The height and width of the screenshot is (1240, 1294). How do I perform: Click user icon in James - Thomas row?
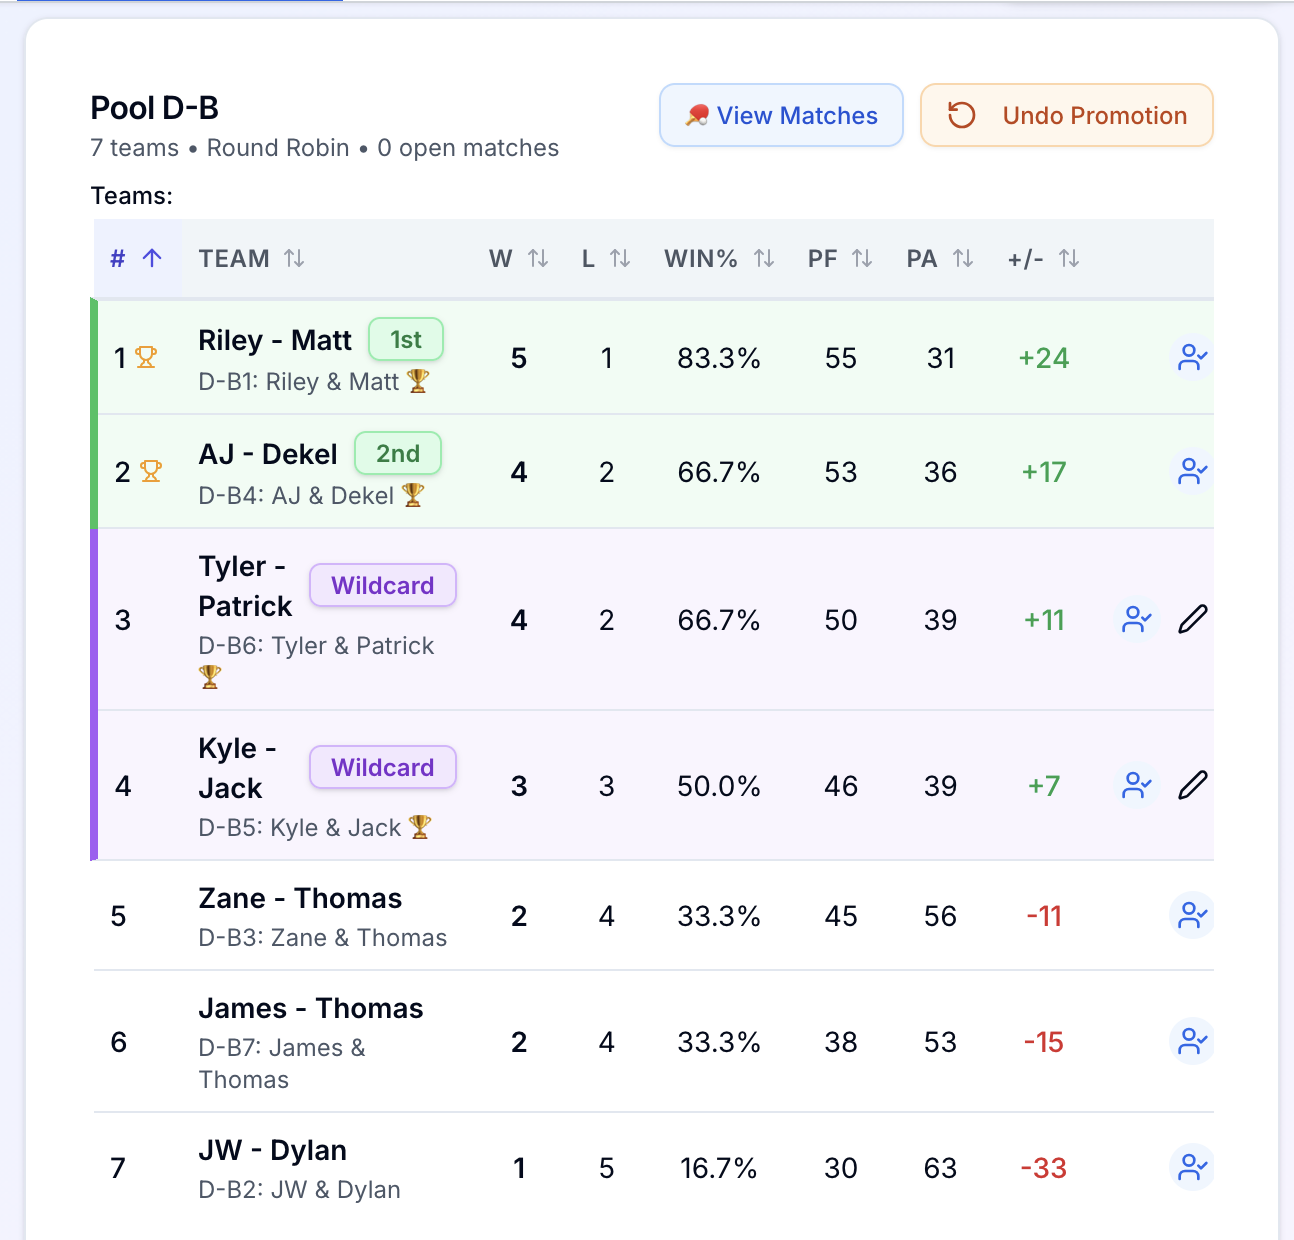click(x=1192, y=1042)
